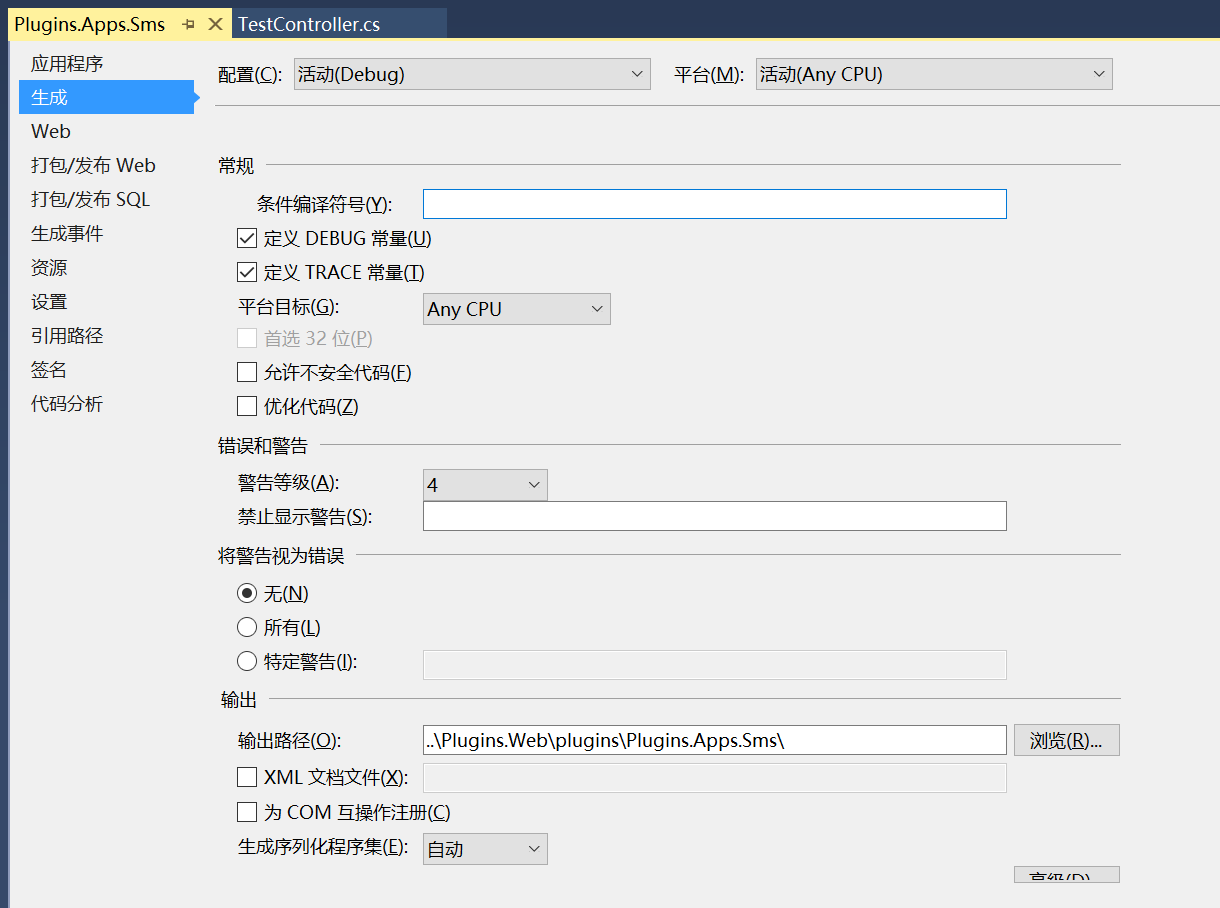Viewport: 1220px width, 908px height.
Task: Choose the 特定警告 radio option
Action: pyautogui.click(x=247, y=662)
